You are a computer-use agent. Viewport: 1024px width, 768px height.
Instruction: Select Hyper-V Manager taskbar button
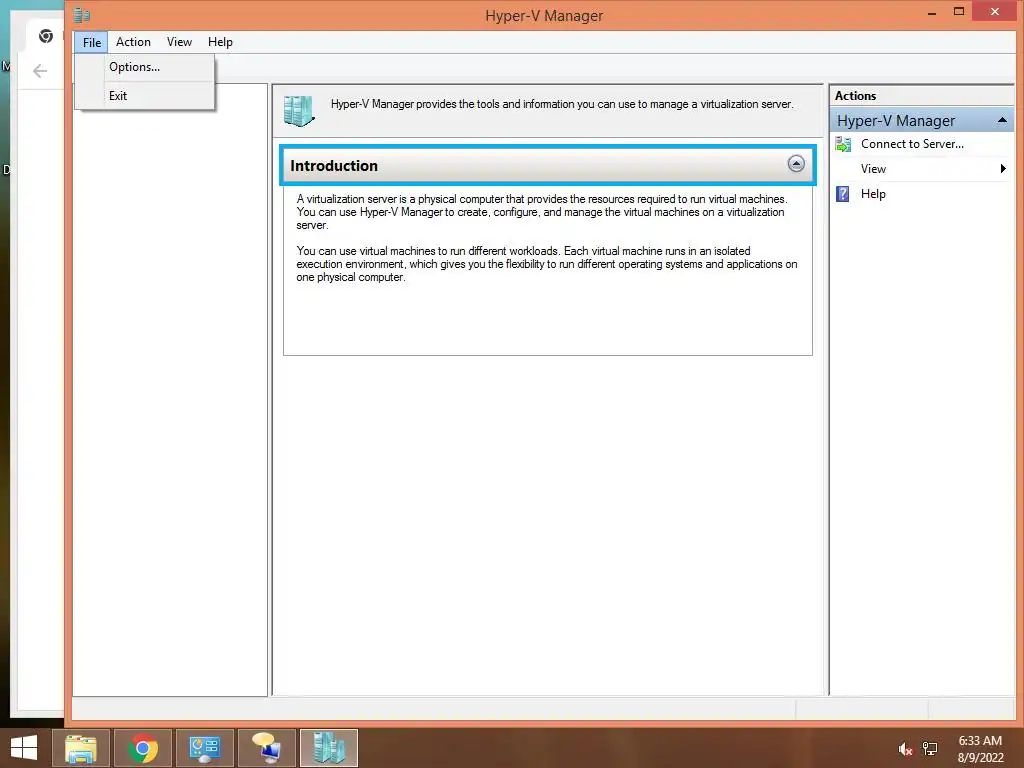tap(328, 748)
